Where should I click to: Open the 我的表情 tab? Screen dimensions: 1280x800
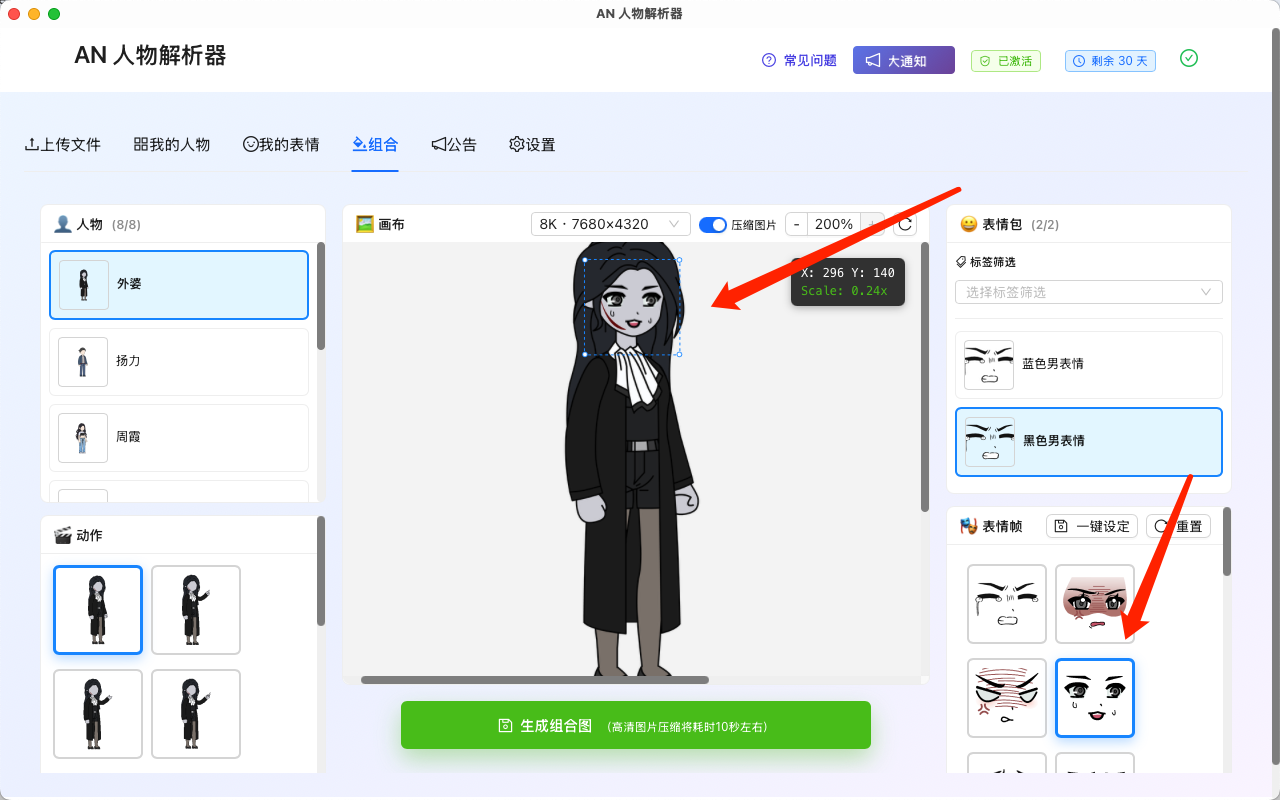tap(281, 144)
